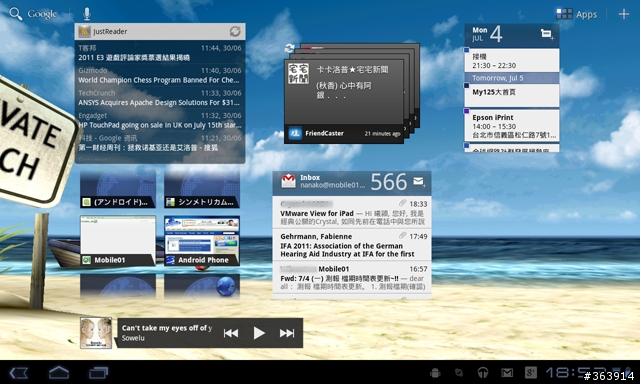640x384 pixels.
Task: Tap the headphones notification icon
Action: (483, 372)
